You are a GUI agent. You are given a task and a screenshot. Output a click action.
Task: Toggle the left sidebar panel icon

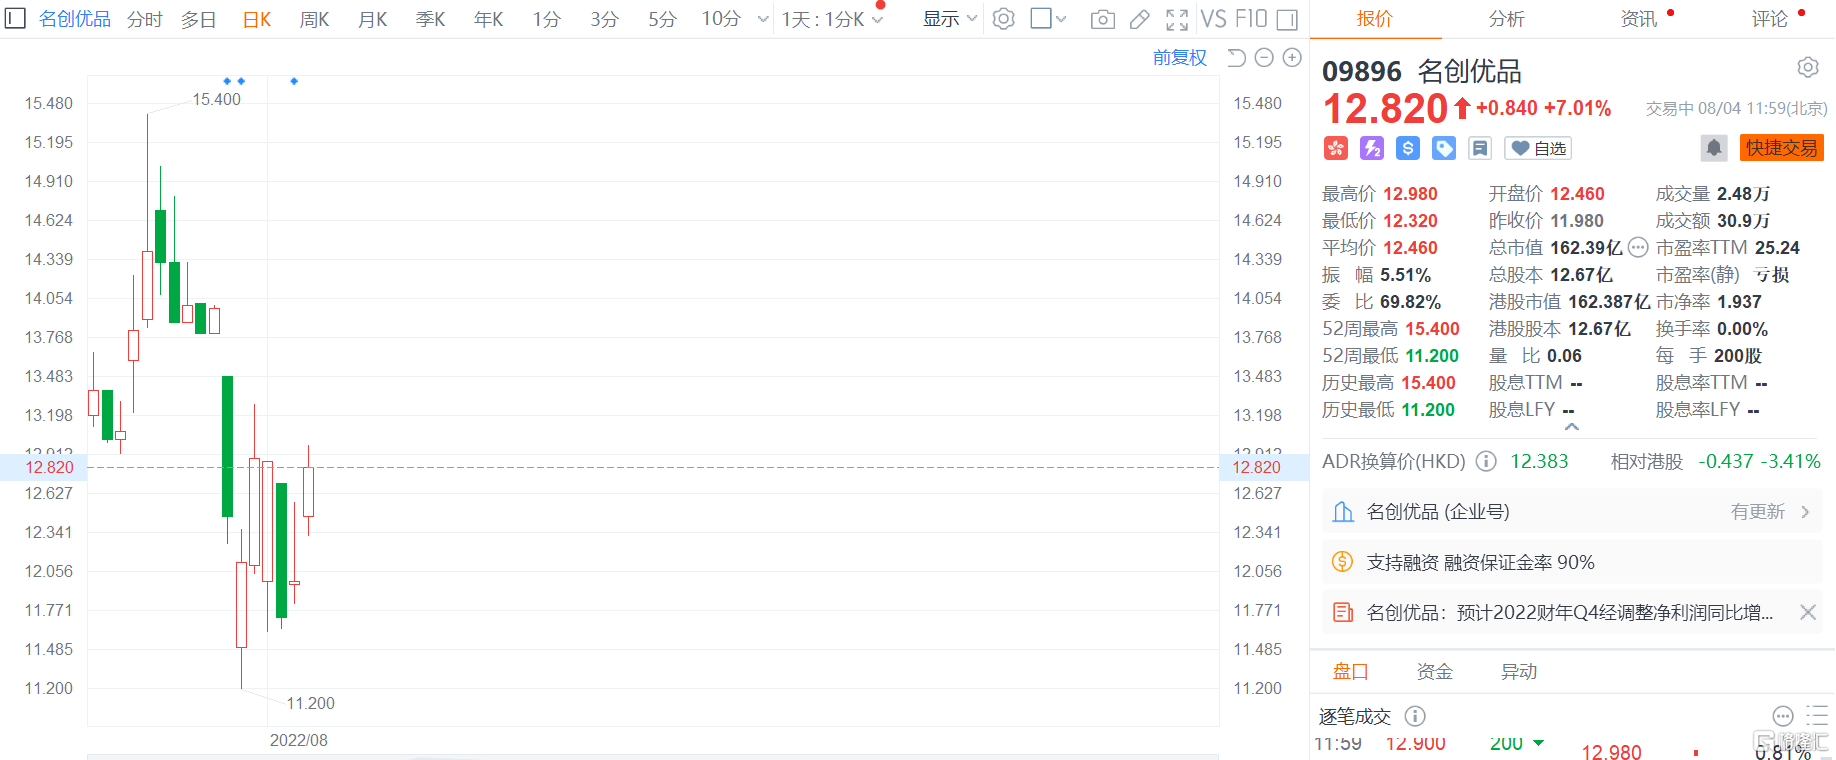(15, 18)
